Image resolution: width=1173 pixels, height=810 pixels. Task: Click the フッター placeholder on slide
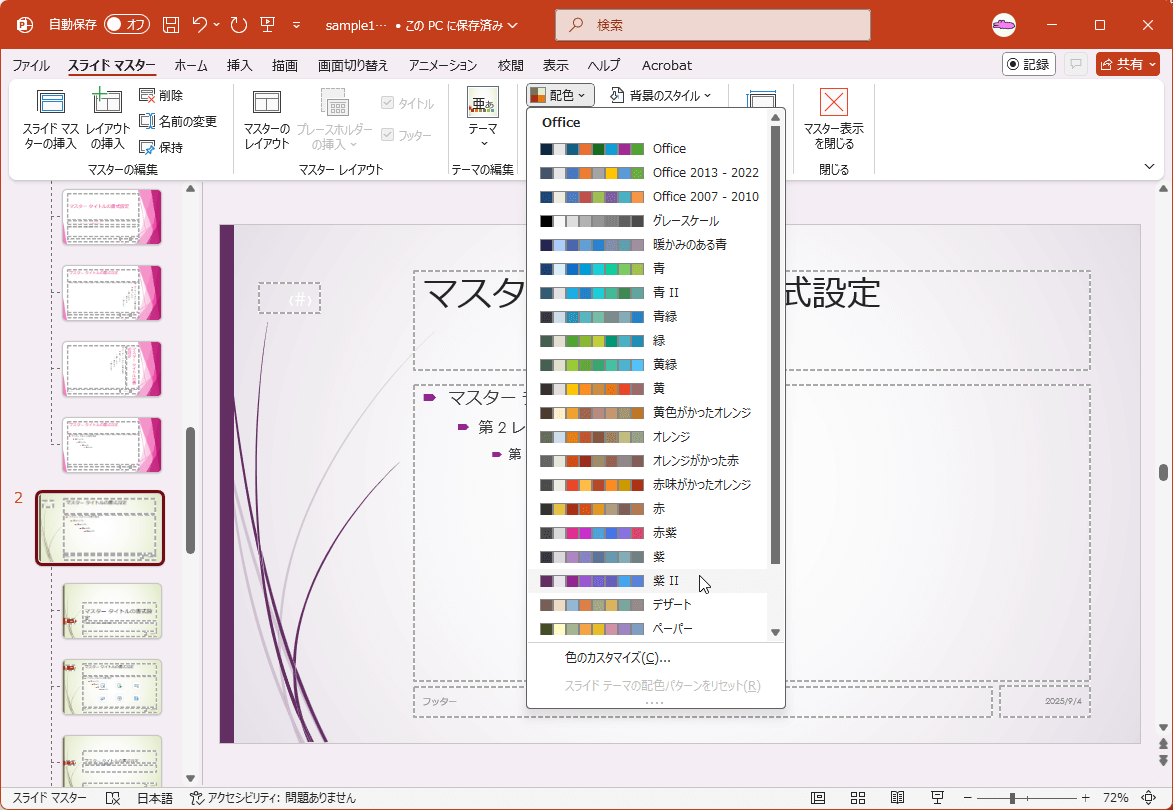coord(702,702)
